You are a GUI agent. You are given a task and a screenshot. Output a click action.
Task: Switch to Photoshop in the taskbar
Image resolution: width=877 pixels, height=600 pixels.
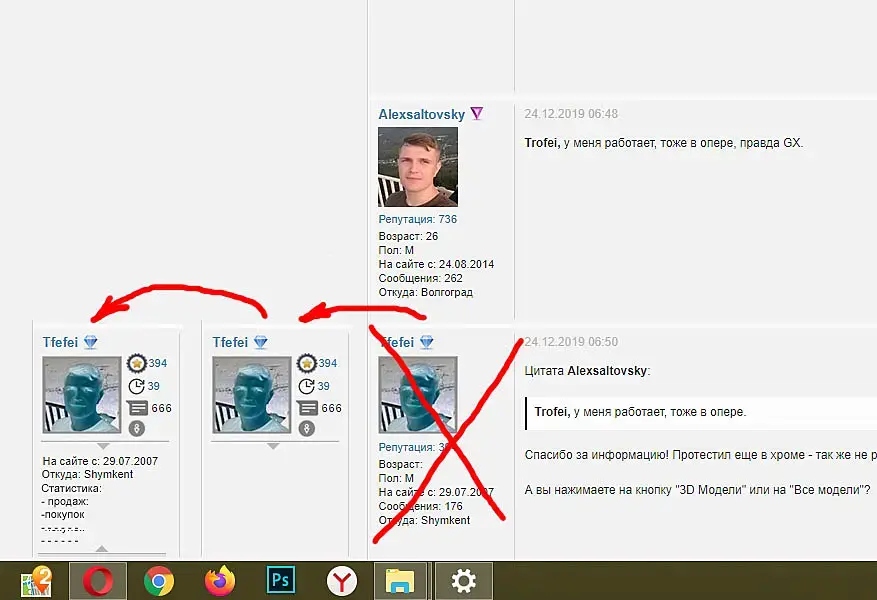[x=280, y=580]
